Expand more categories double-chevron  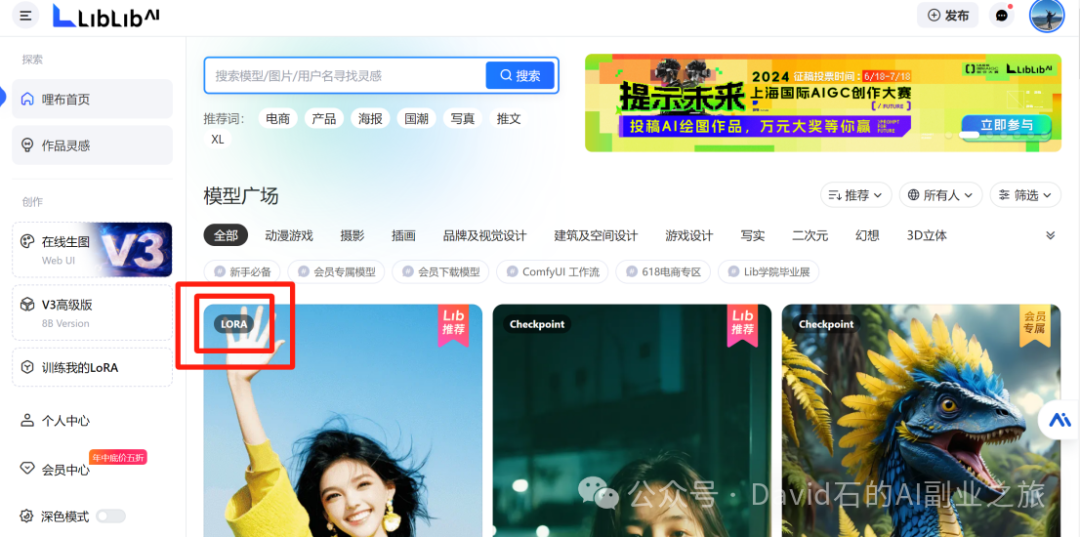(x=1050, y=235)
